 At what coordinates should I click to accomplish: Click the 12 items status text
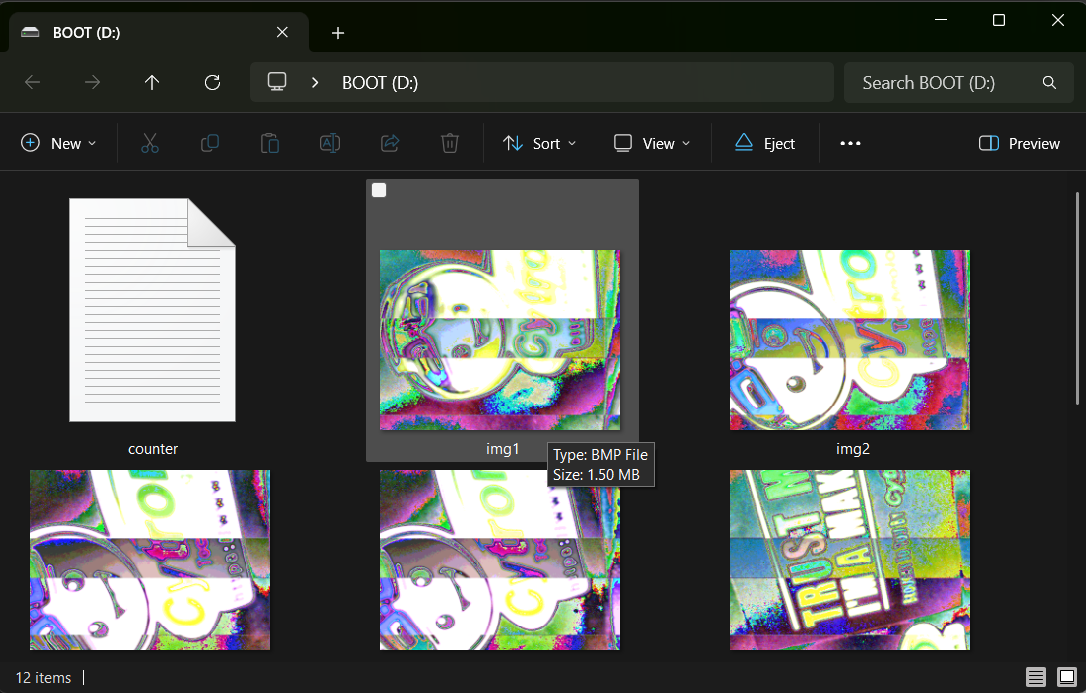click(x=43, y=678)
